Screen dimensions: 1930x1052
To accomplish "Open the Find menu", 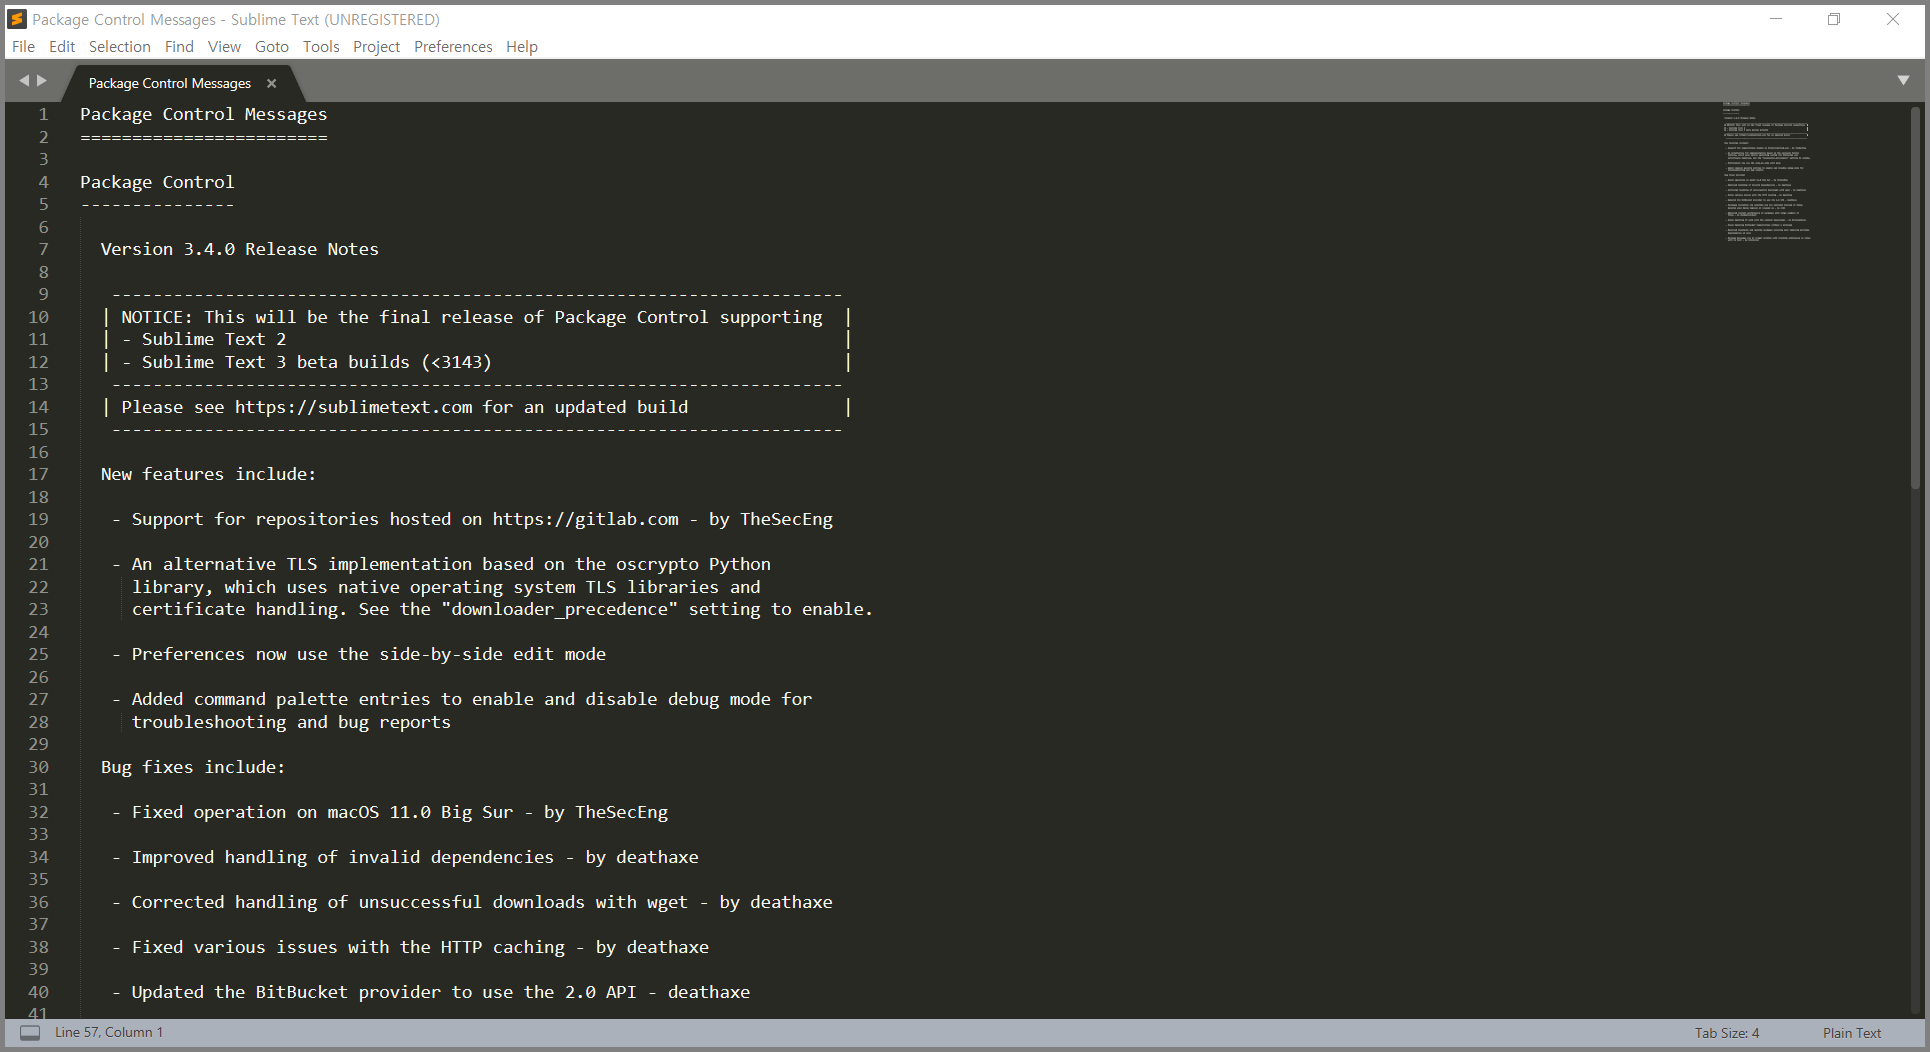I will click(179, 46).
